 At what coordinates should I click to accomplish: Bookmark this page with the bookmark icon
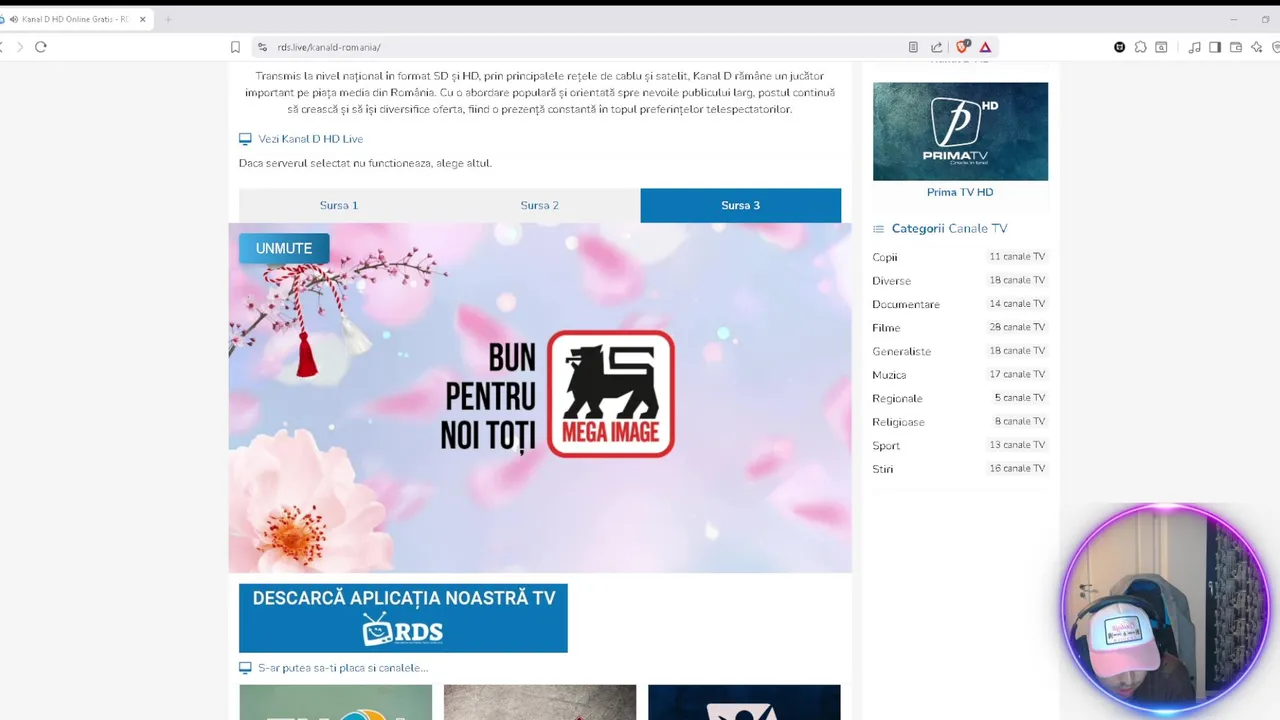[x=235, y=47]
